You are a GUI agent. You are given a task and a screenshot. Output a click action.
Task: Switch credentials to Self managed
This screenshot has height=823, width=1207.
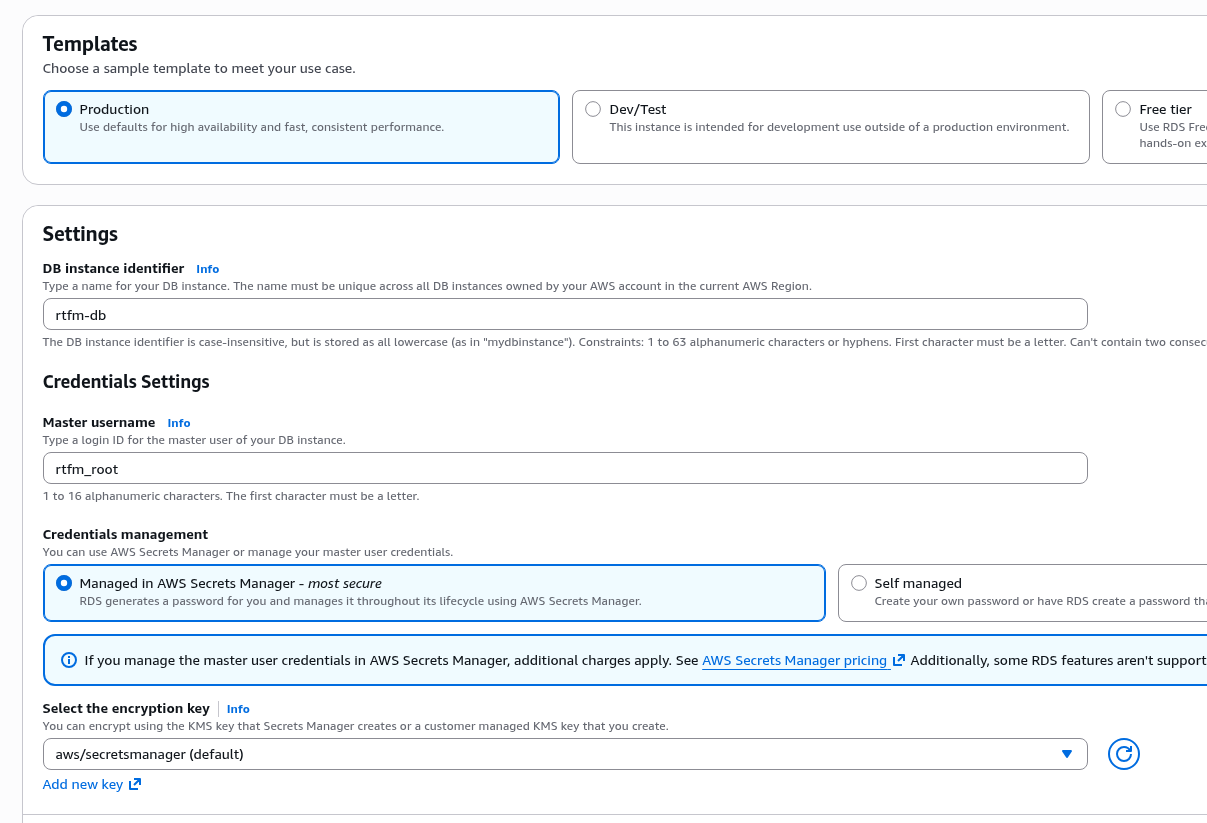[859, 583]
